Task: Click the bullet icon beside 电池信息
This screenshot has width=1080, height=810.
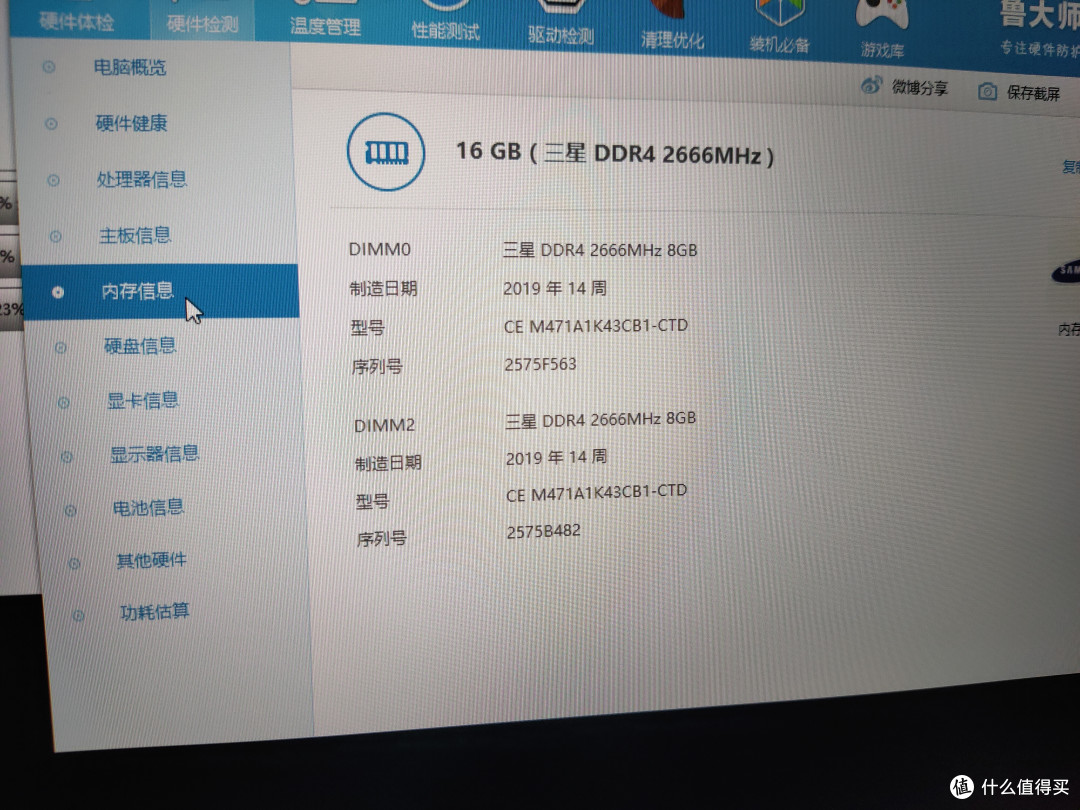Action: click(x=70, y=510)
